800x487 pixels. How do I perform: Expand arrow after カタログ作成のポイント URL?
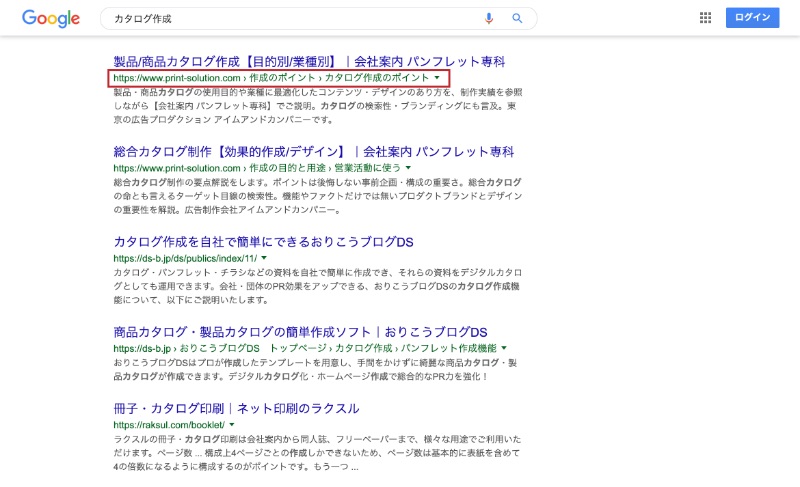(437, 78)
